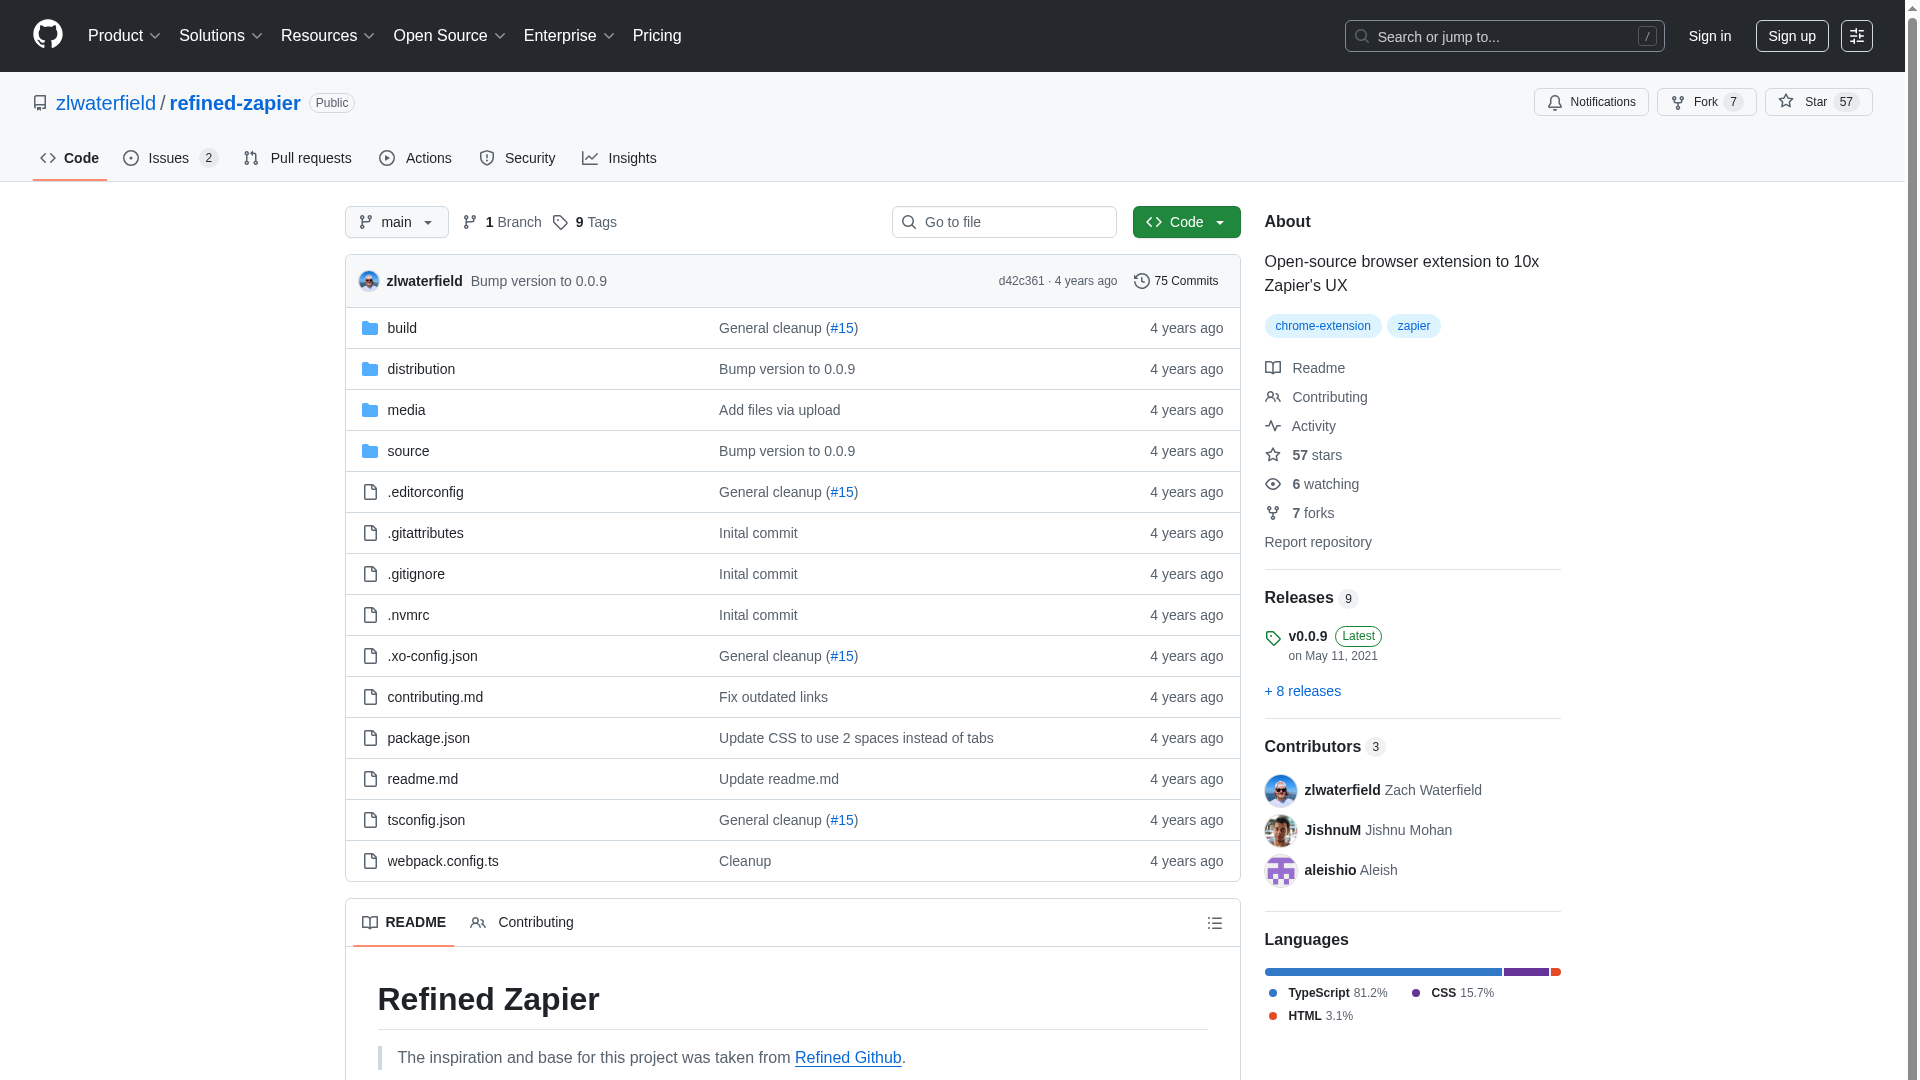Open the Pricing page link
Viewport: 1920px width, 1080px height.
point(657,36)
